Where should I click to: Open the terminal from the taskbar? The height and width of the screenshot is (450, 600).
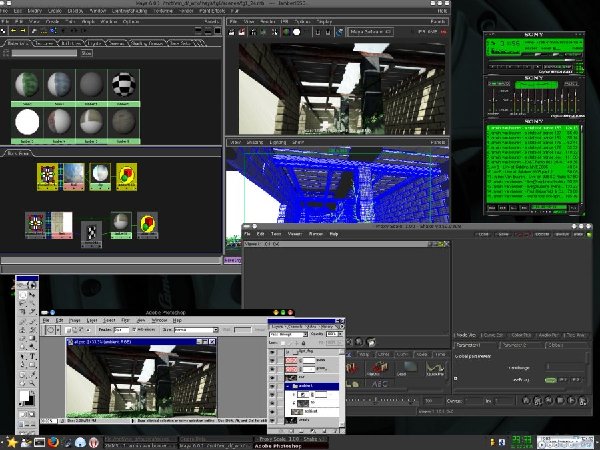(39, 442)
